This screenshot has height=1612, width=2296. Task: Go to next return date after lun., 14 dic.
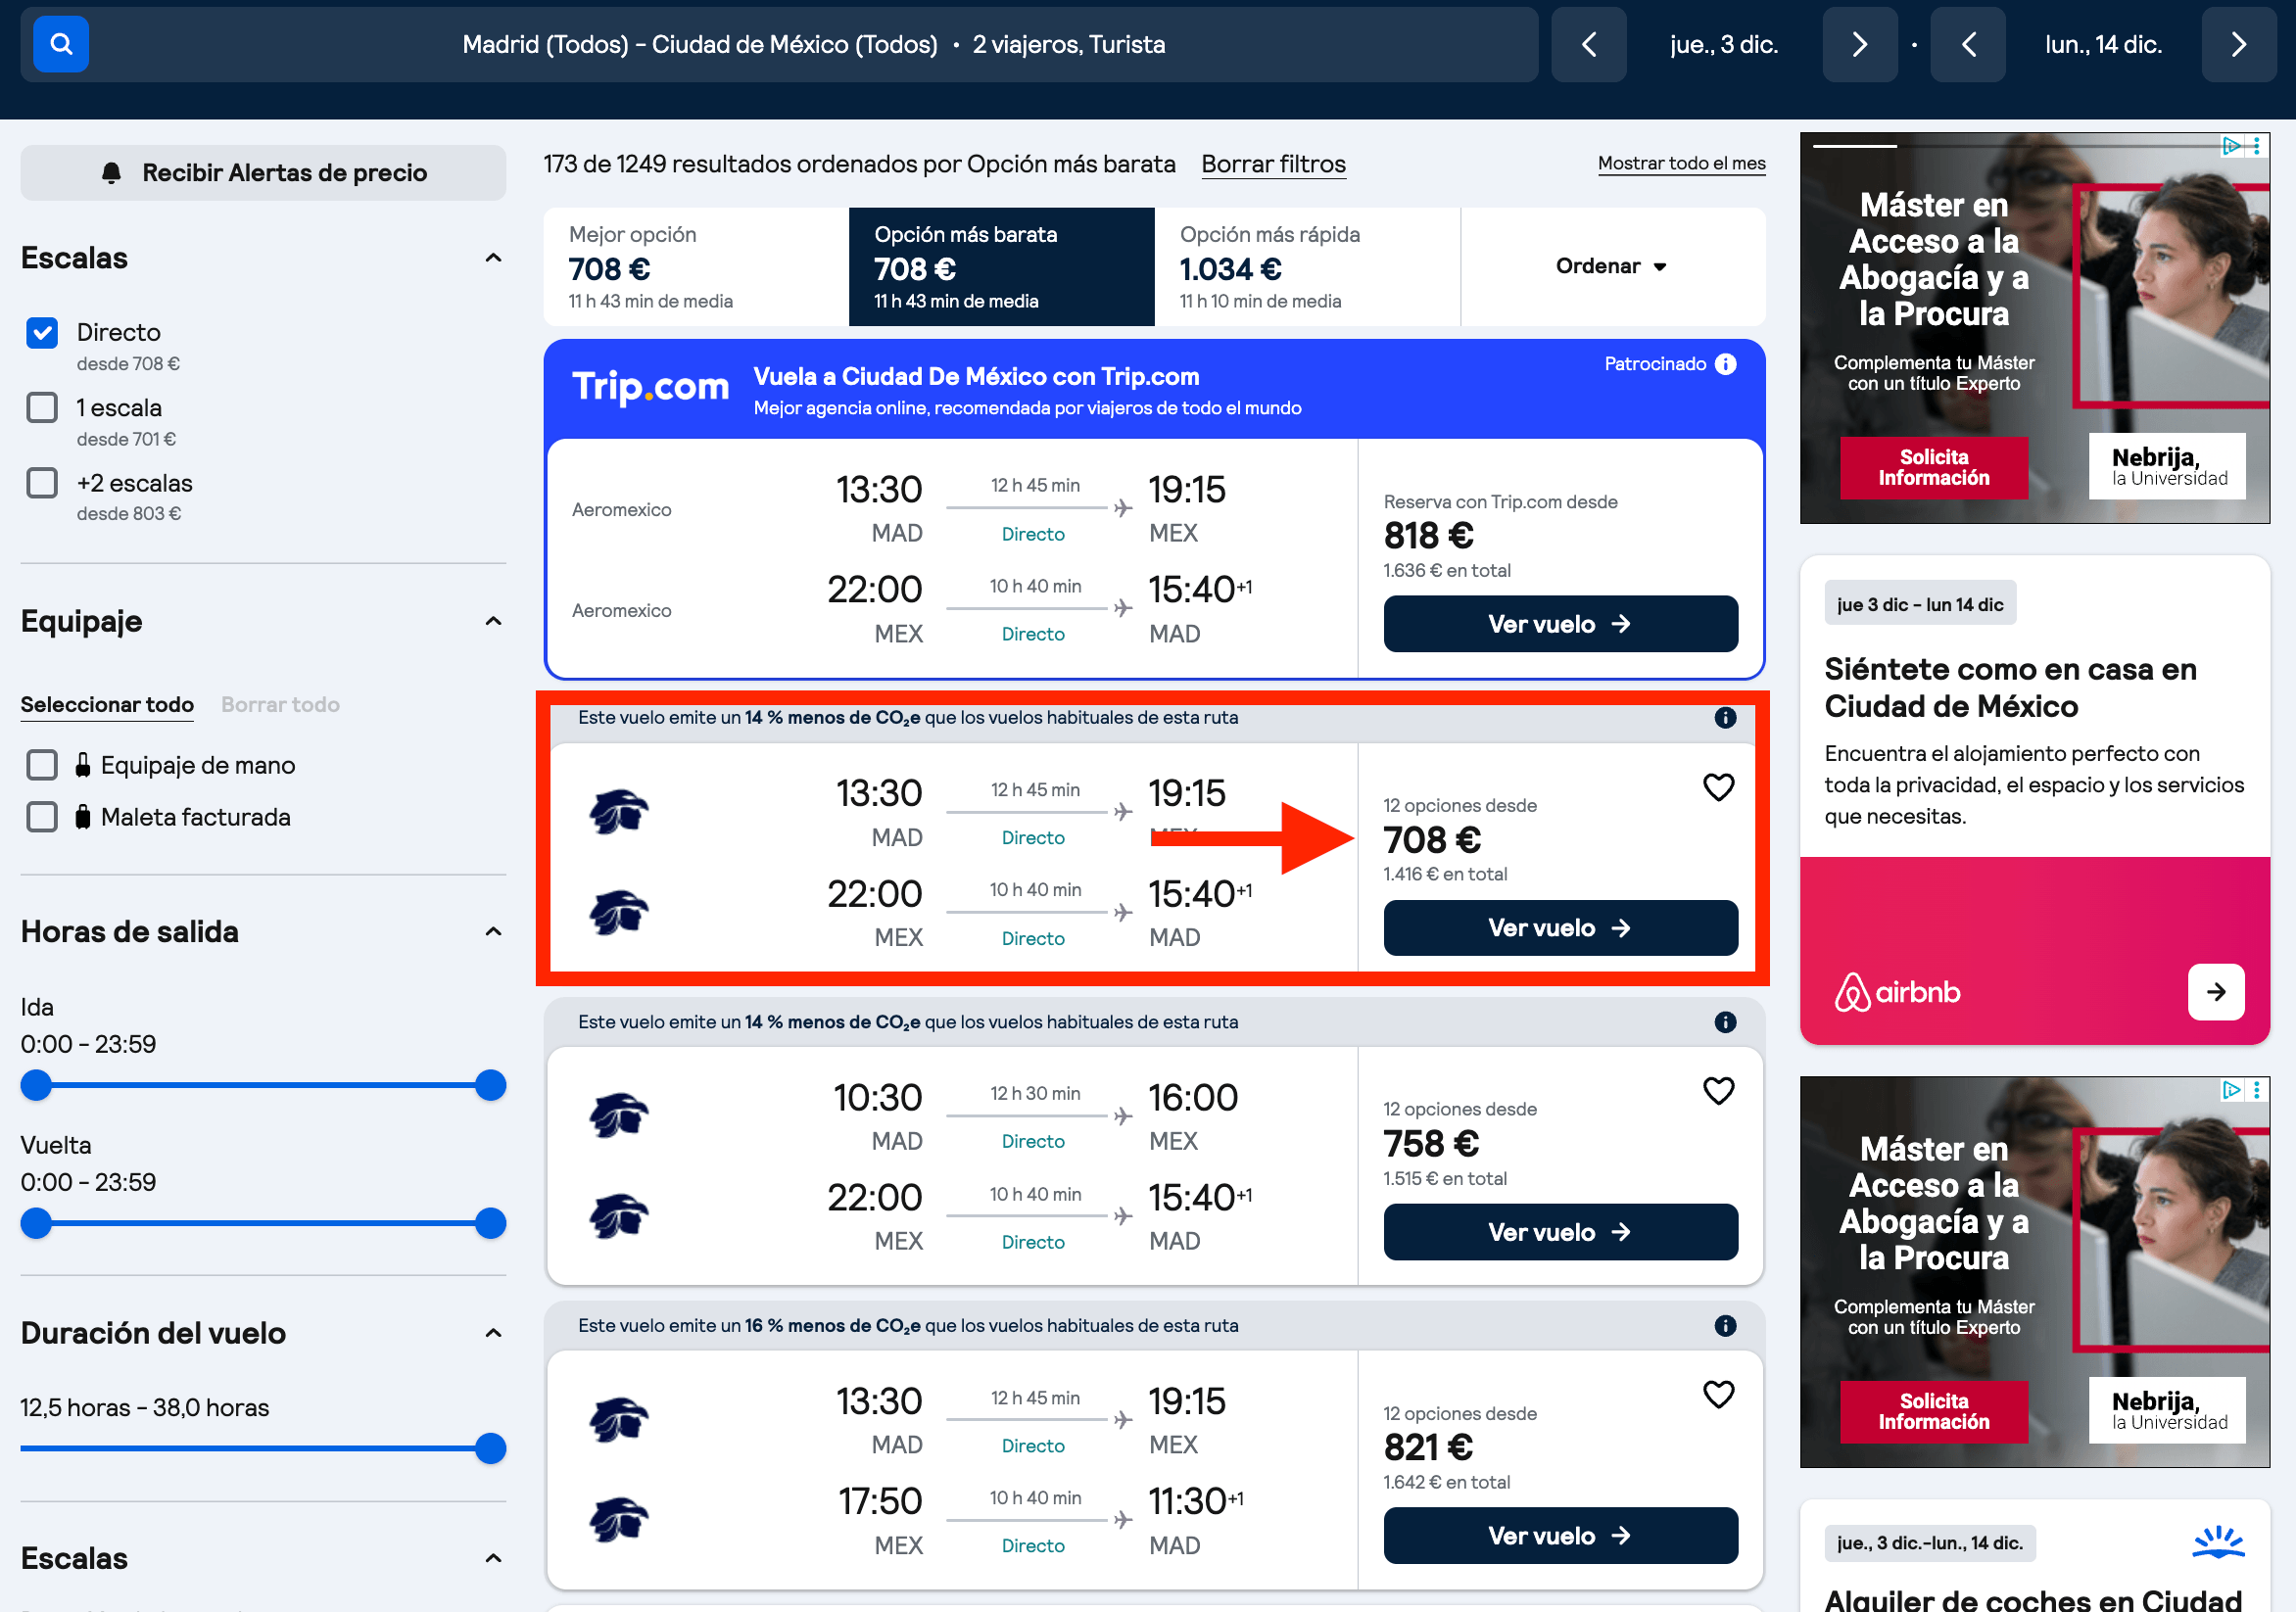pos(2238,44)
